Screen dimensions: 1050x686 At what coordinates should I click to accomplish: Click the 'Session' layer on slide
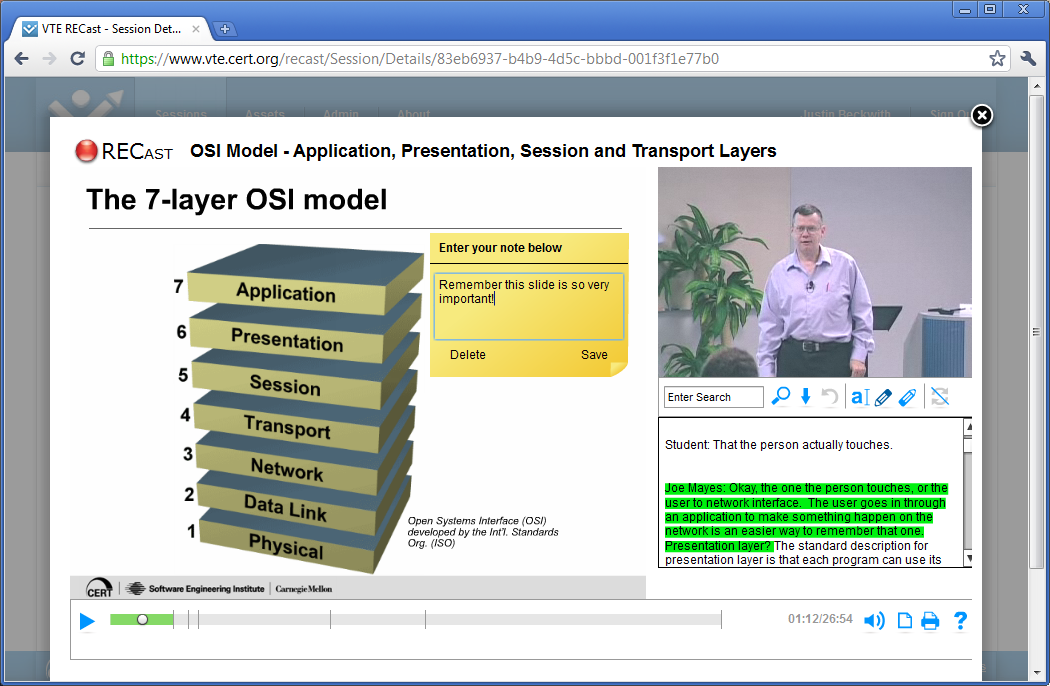coord(285,385)
